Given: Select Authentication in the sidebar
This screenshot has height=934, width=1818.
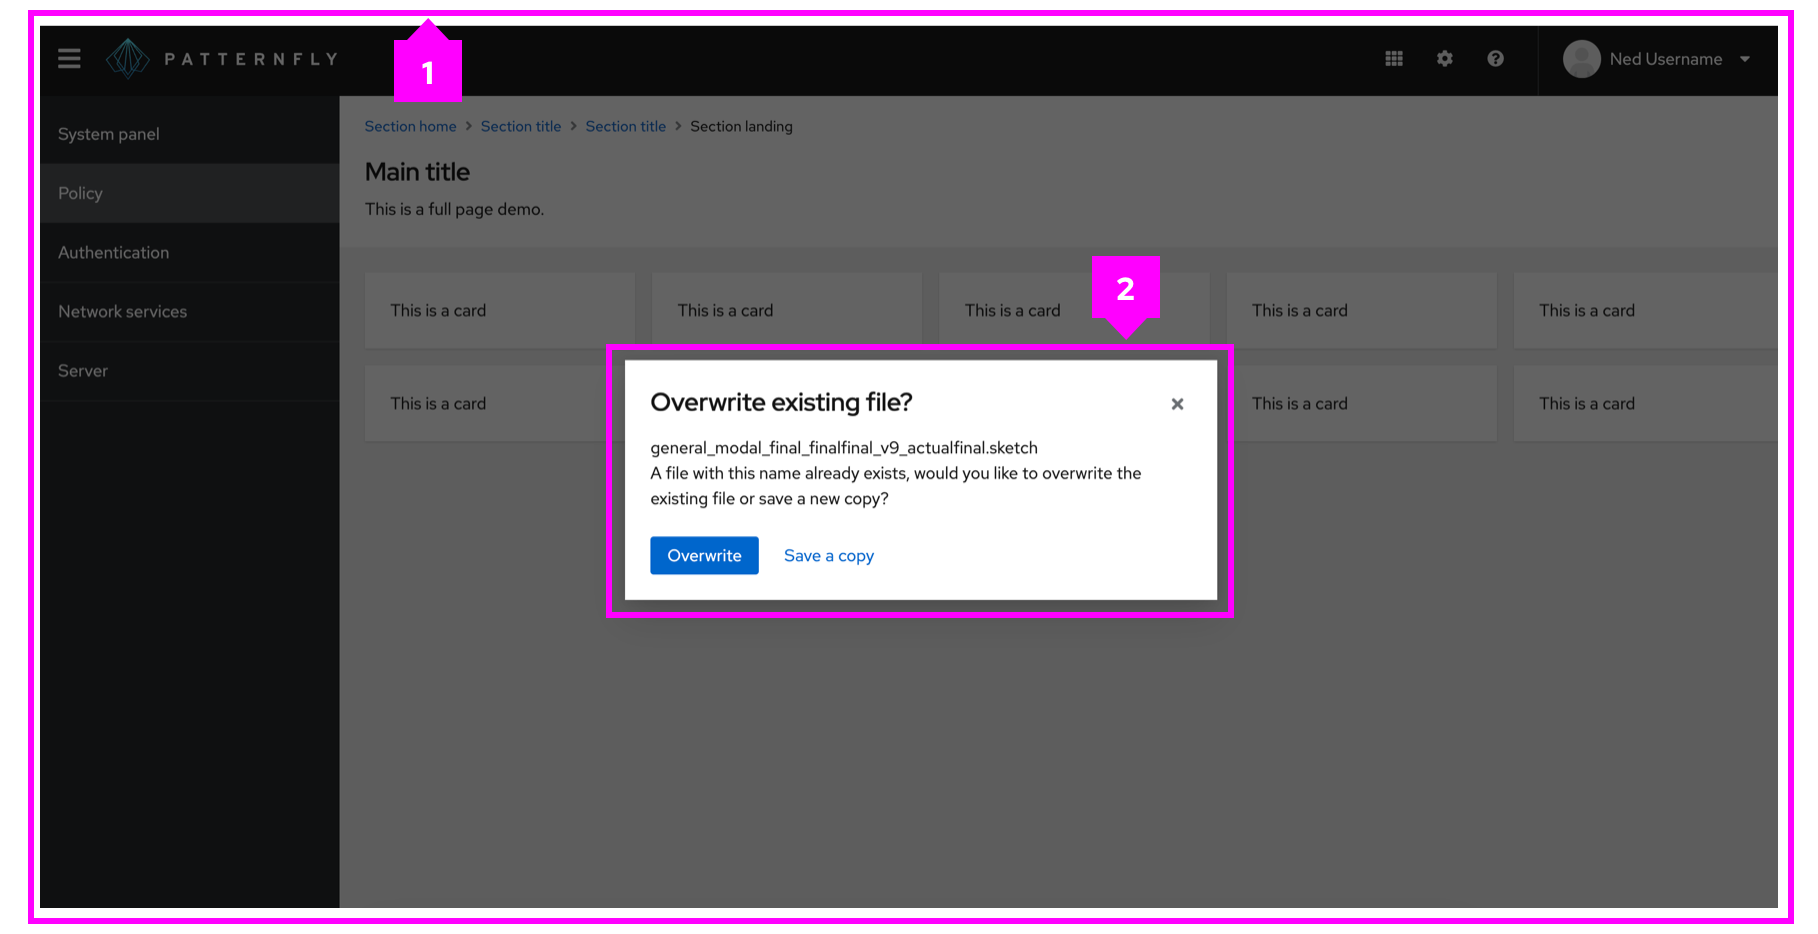Looking at the screenshot, I should (x=113, y=252).
